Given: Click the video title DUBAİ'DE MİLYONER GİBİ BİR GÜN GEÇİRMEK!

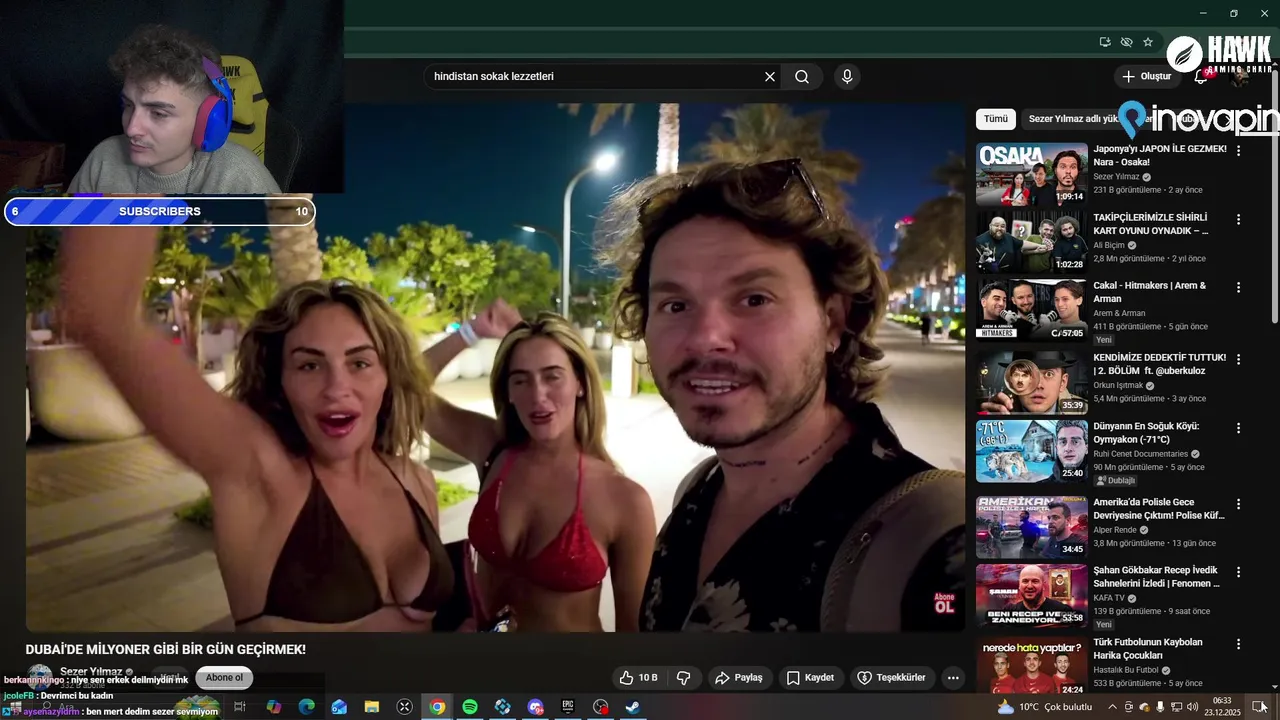Looking at the screenshot, I should (166, 650).
